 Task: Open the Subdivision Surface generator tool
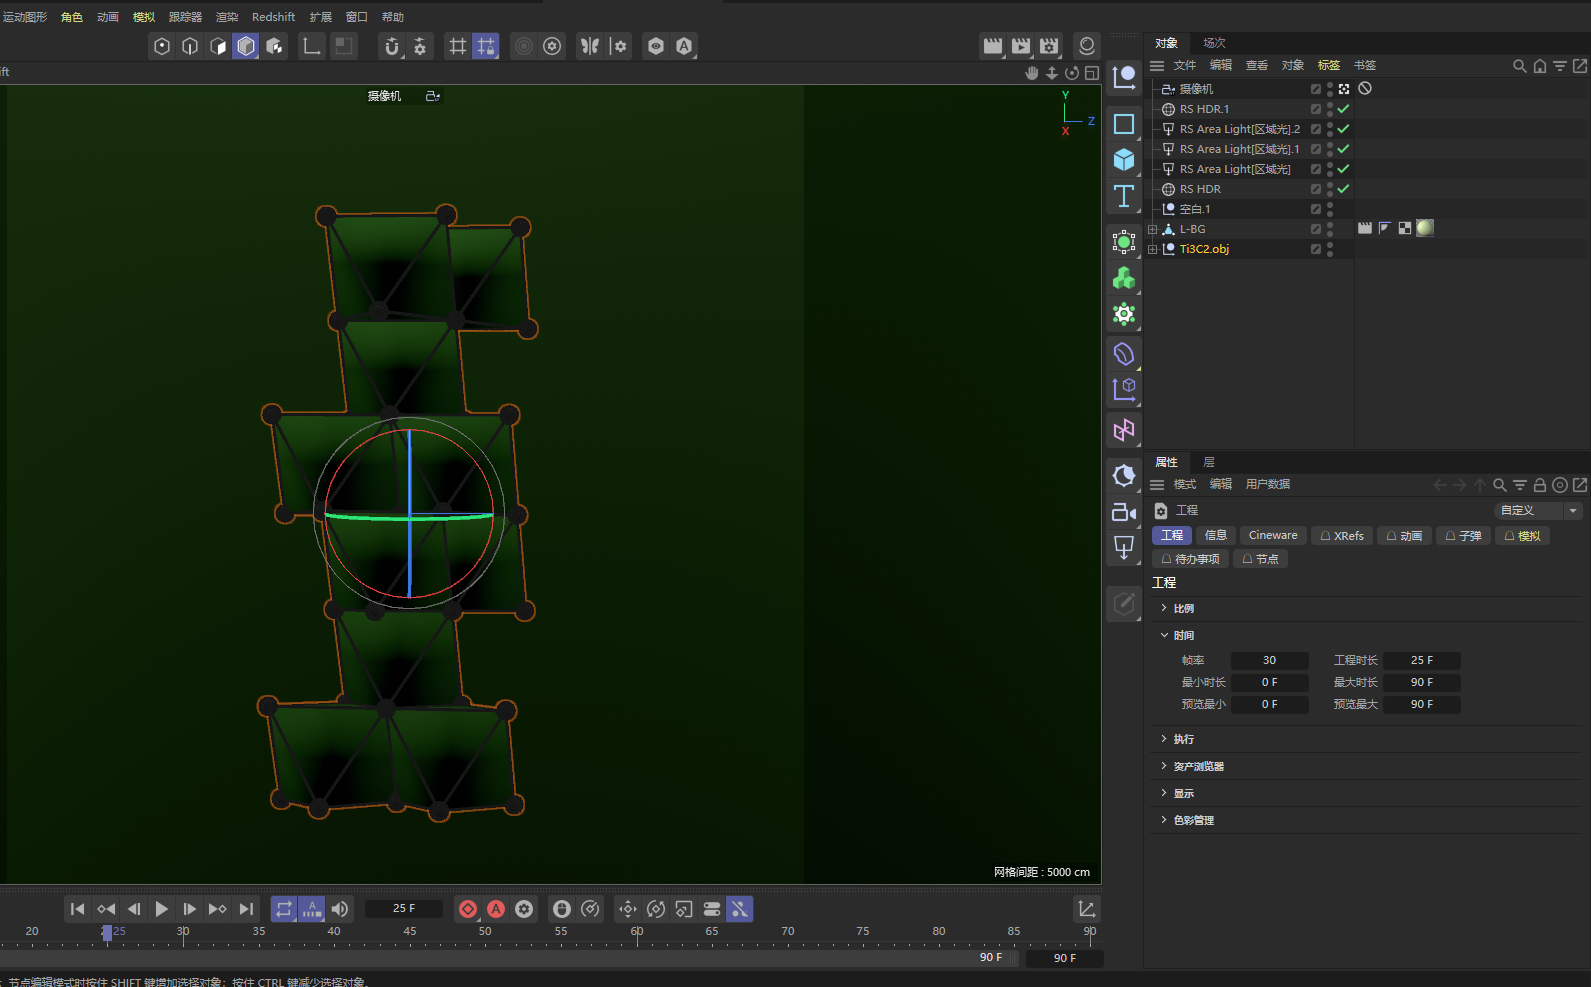click(x=1124, y=242)
